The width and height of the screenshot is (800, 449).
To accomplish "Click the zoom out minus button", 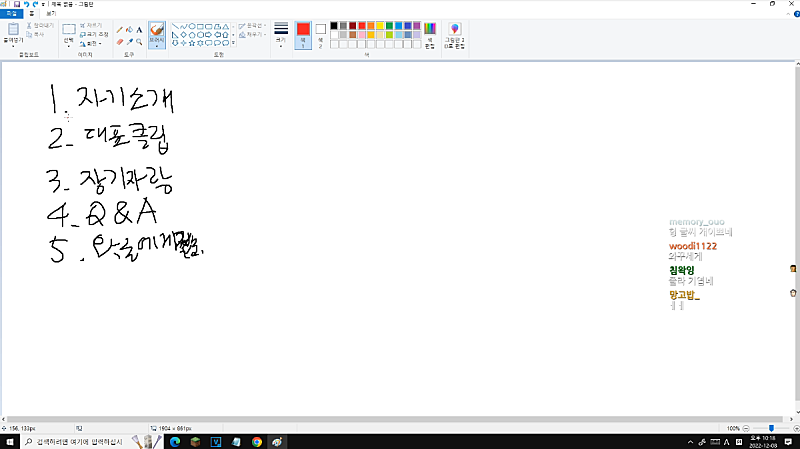I will pos(746,429).
